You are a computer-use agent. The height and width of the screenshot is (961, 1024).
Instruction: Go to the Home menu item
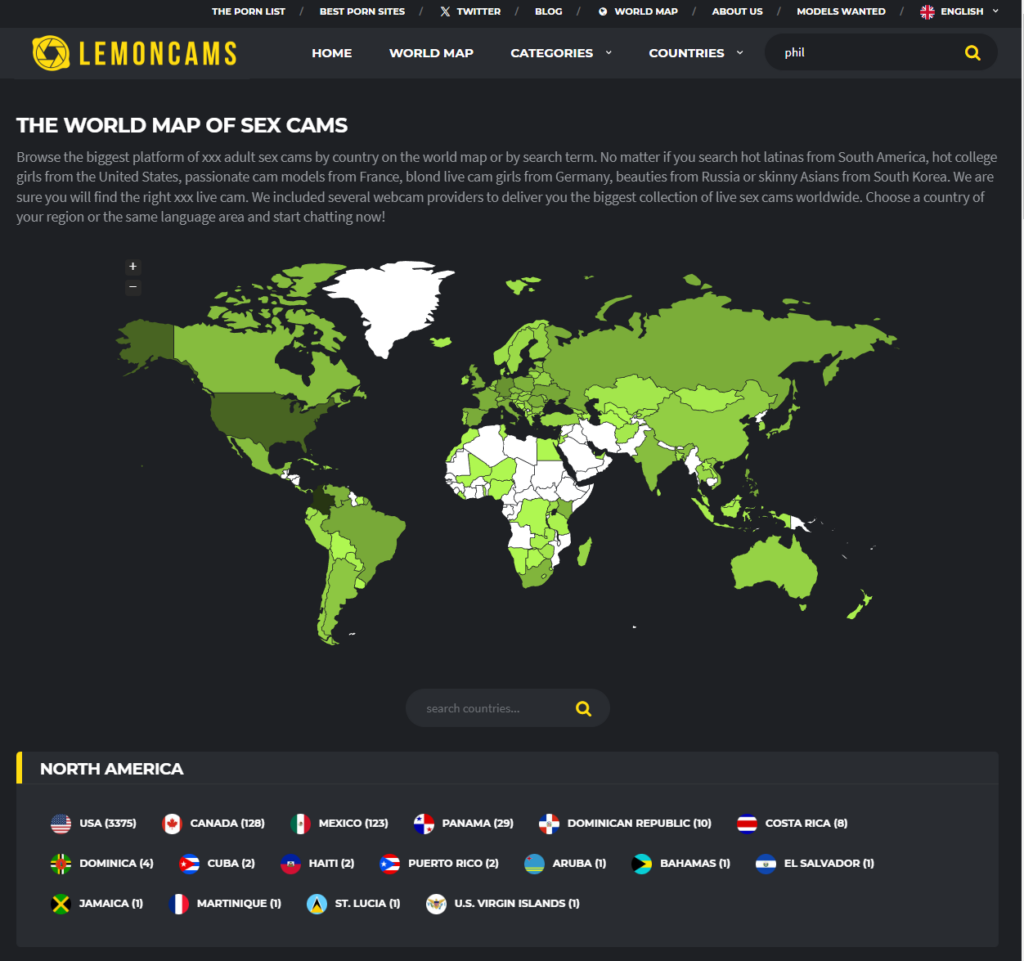[x=331, y=53]
